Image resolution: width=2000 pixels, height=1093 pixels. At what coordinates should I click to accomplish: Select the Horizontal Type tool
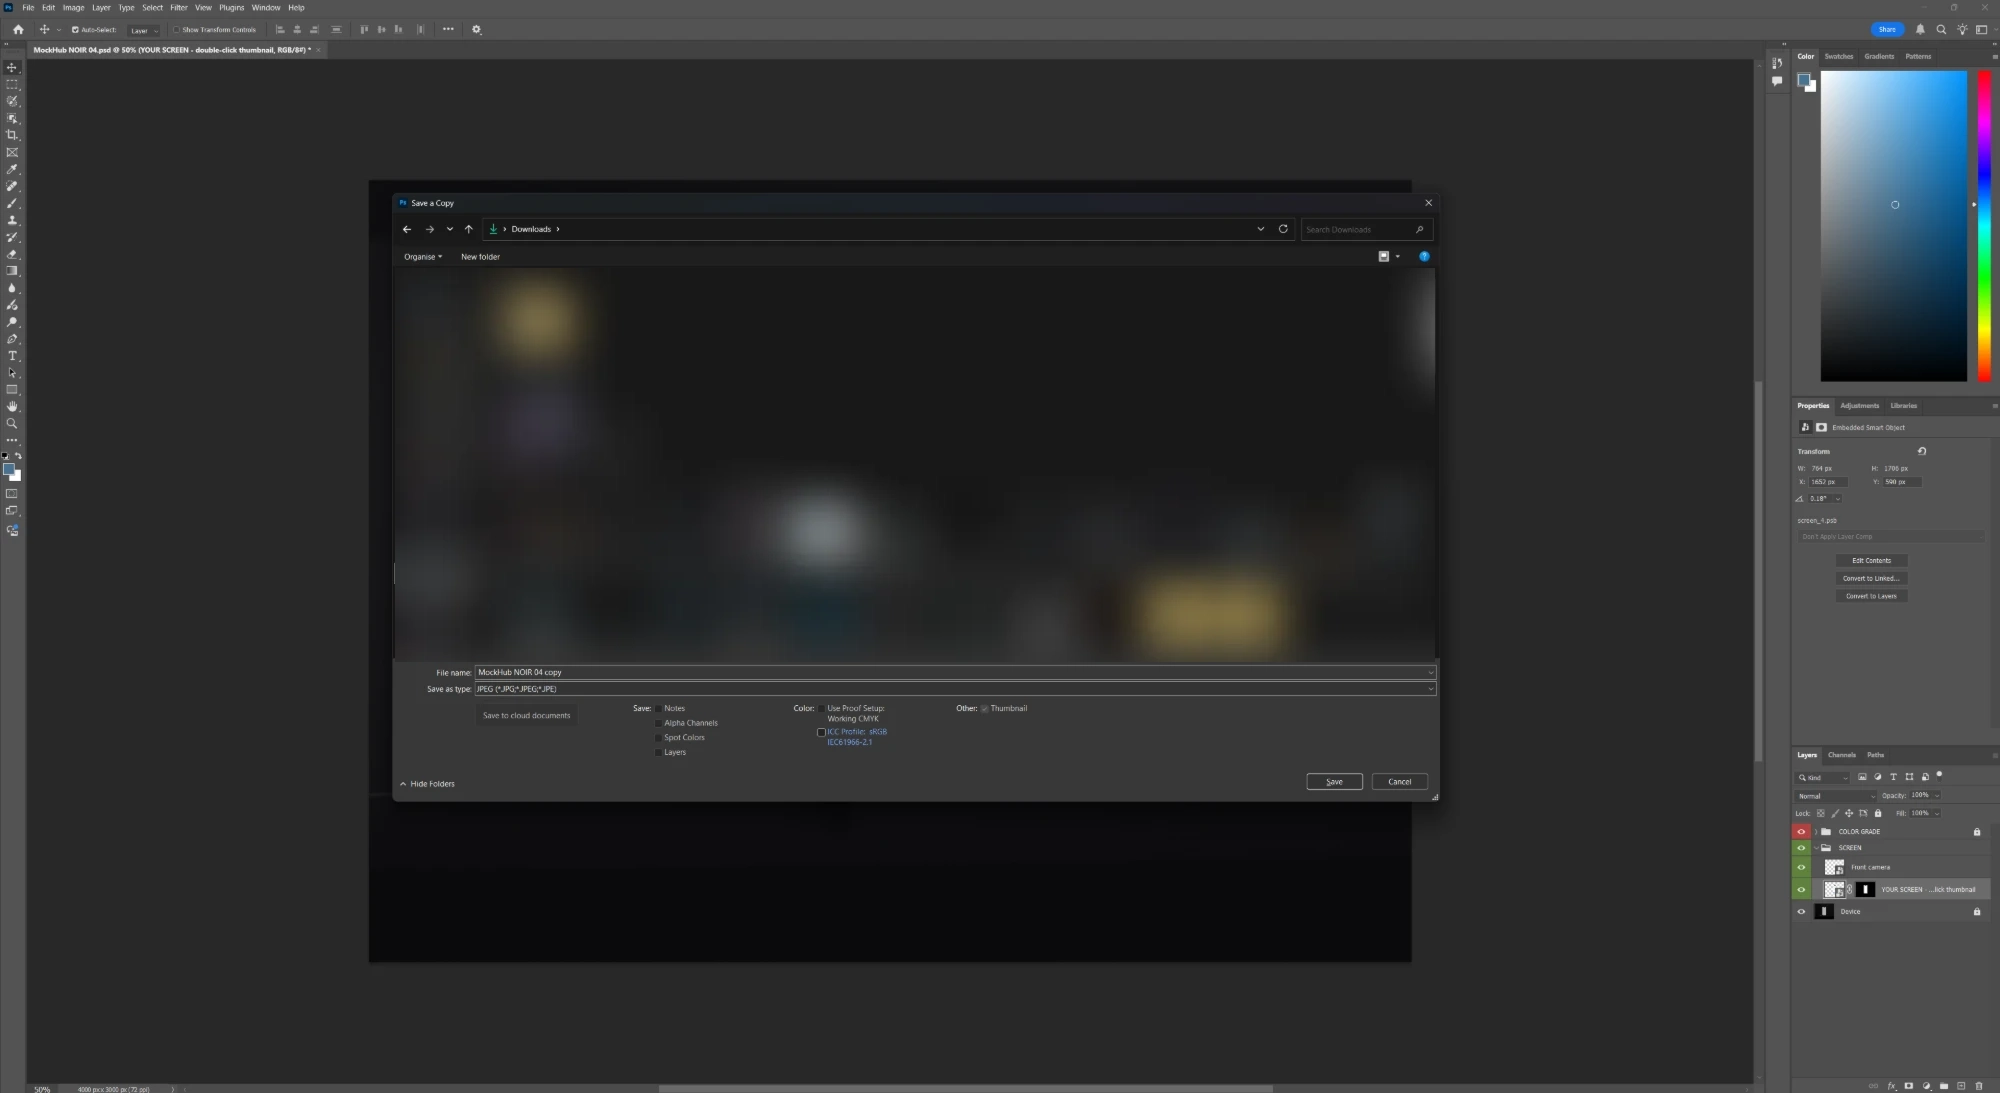click(x=12, y=356)
